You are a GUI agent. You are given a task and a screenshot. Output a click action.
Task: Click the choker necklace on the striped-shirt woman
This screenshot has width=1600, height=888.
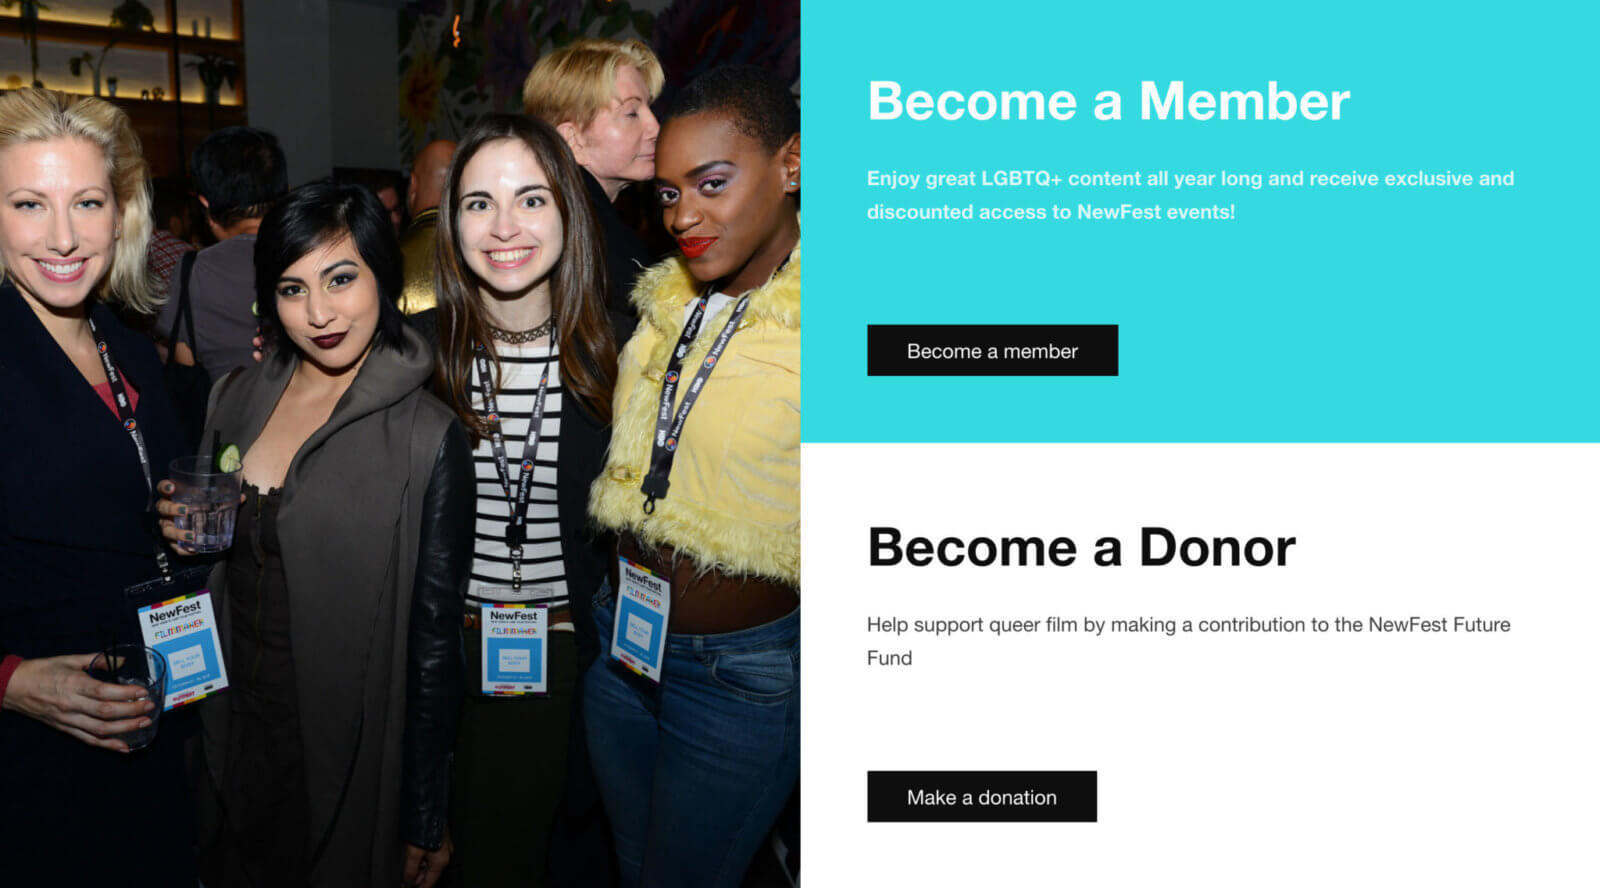point(520,333)
